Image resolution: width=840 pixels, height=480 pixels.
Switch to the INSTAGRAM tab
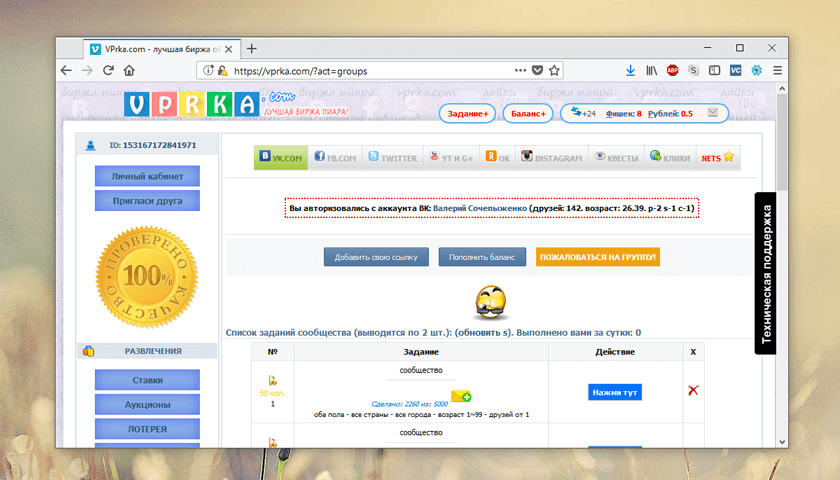[x=552, y=158]
